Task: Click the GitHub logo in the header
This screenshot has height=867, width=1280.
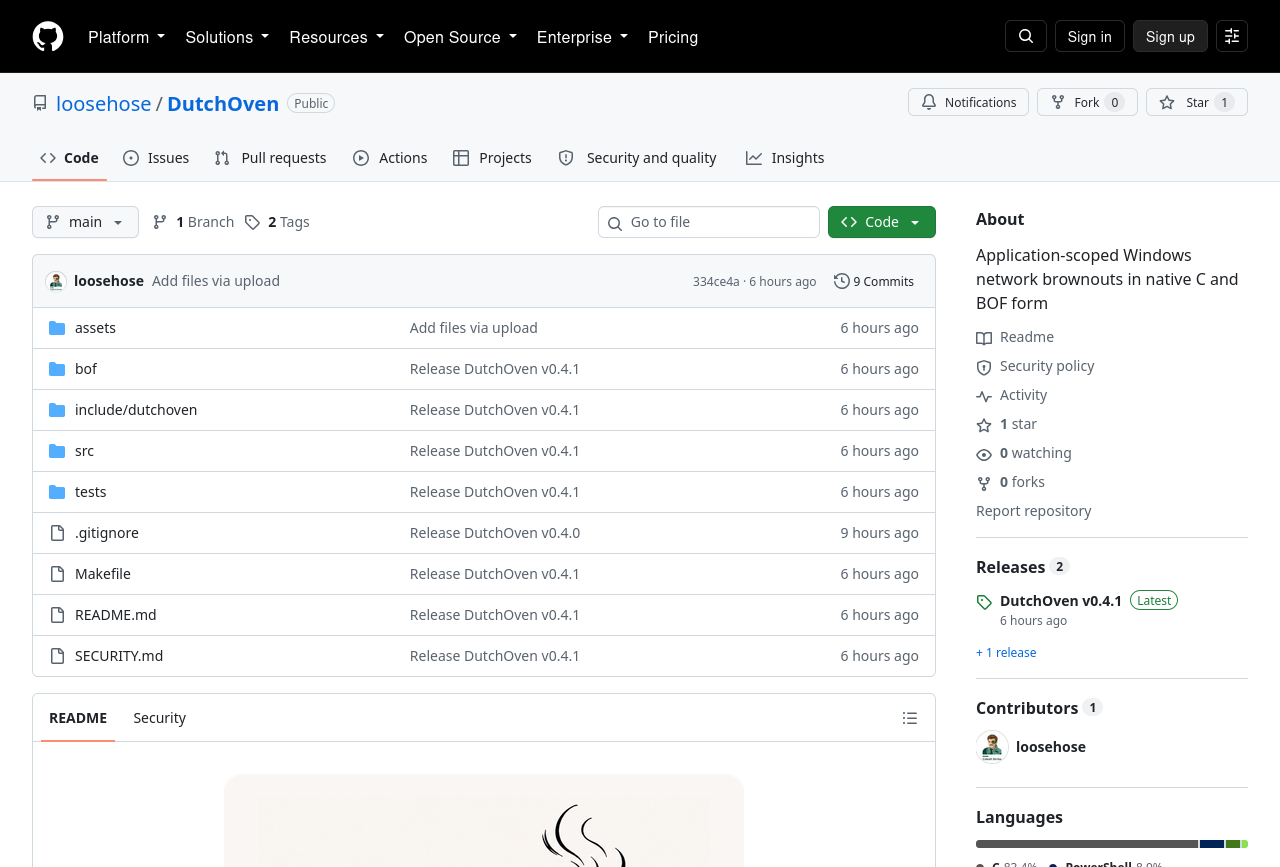Action: coord(48,37)
